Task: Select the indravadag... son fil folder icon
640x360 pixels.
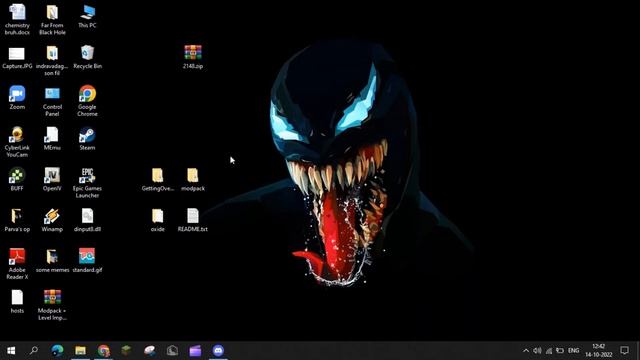Action: pyautogui.click(x=52, y=53)
